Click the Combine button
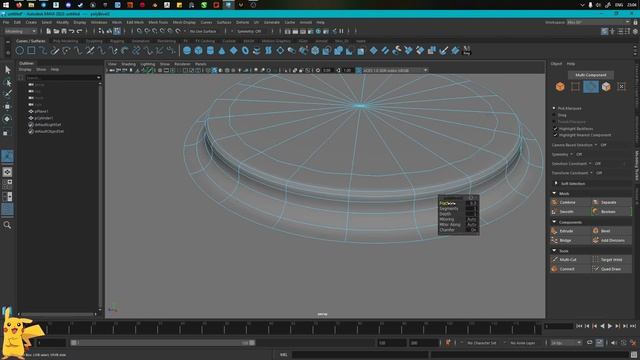Screen dimensions: 640x360 click(570, 202)
